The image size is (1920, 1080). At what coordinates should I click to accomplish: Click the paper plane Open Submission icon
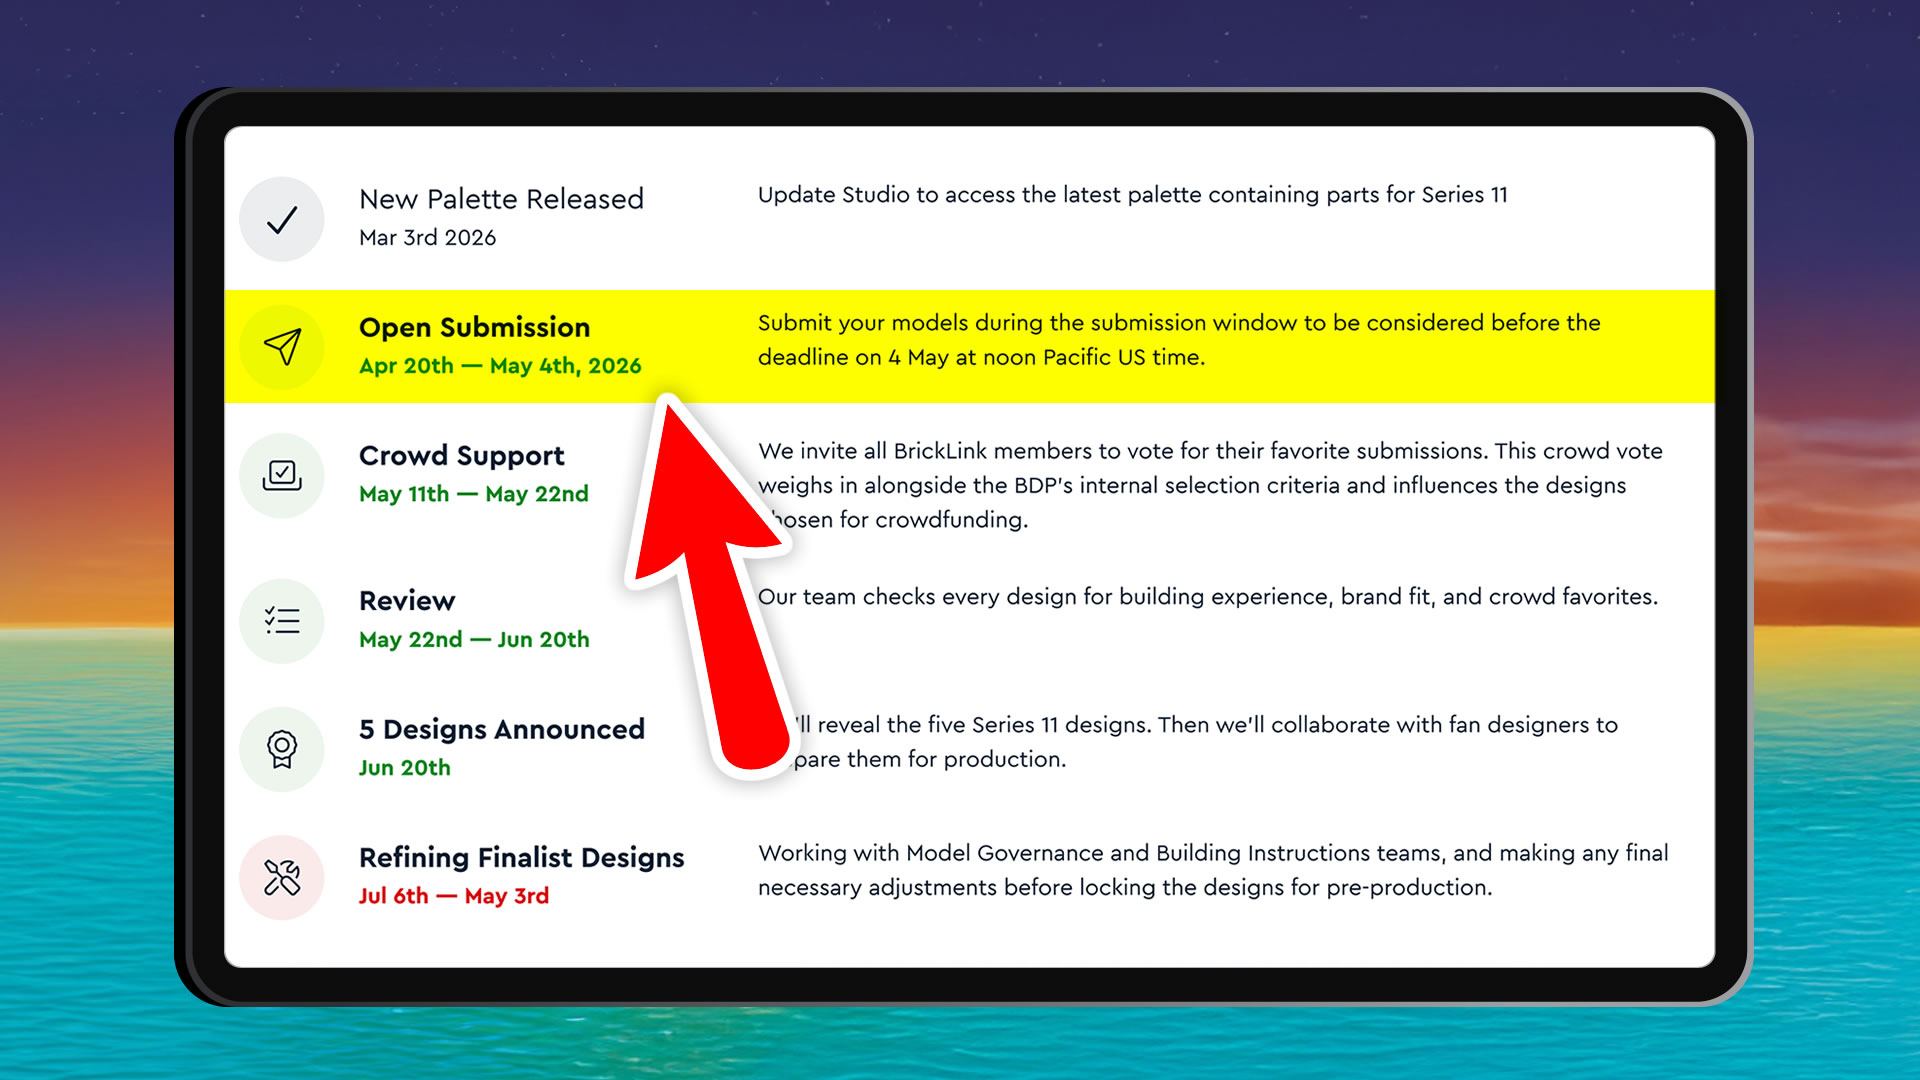282,347
